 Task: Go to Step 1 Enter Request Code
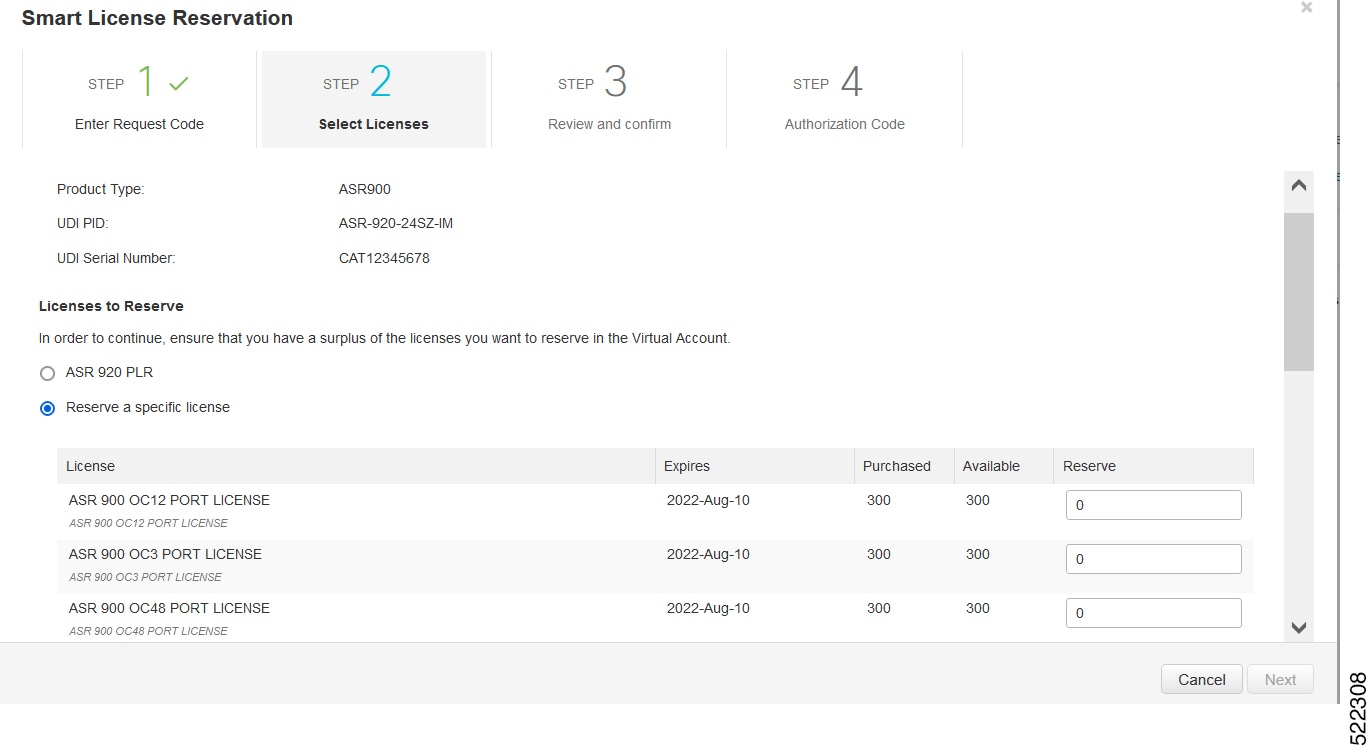coord(139,99)
